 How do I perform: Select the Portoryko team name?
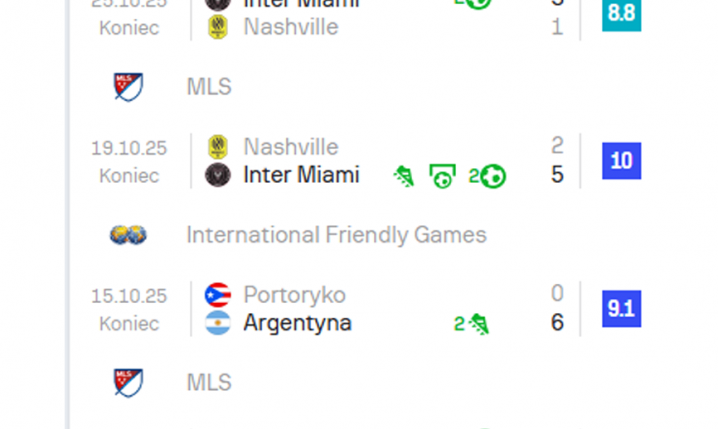(x=294, y=295)
